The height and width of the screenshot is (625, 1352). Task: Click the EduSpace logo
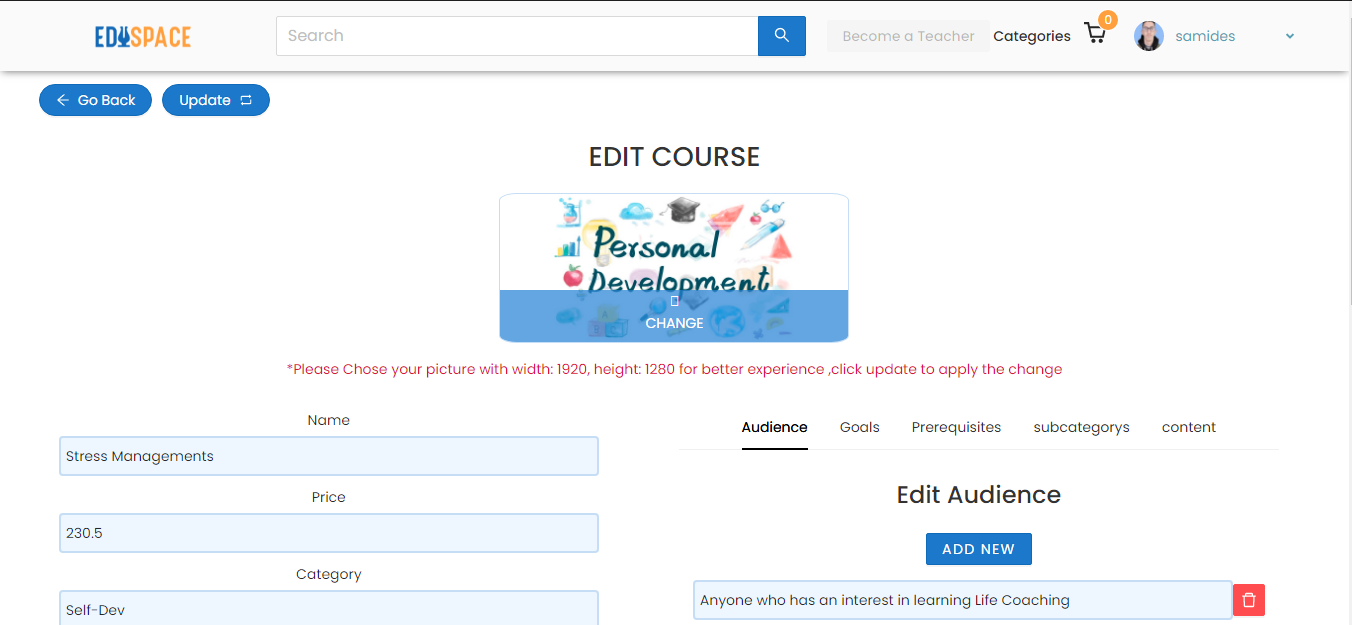(x=143, y=37)
